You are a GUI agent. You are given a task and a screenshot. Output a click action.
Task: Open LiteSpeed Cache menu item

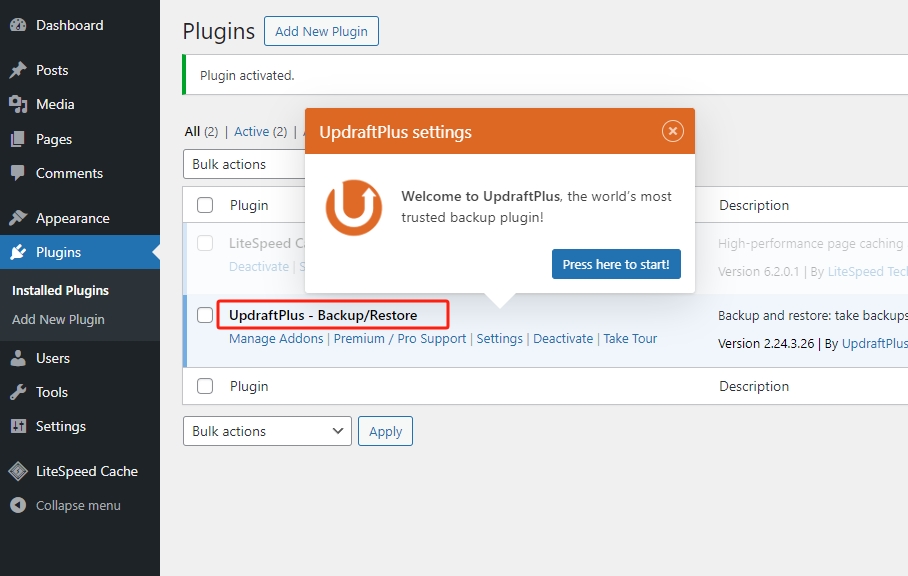click(x=87, y=471)
